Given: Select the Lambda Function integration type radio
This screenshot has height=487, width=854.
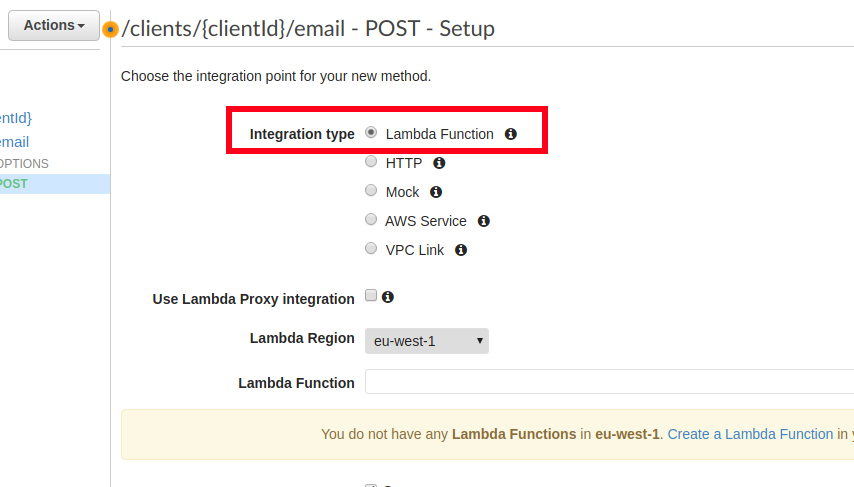Looking at the screenshot, I should (x=371, y=132).
